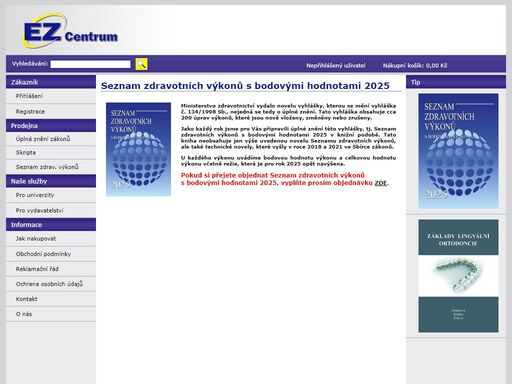Screen dimensions: 512x384
Task: Click Nepřihlášený uživatel status text
Action: [336, 66]
